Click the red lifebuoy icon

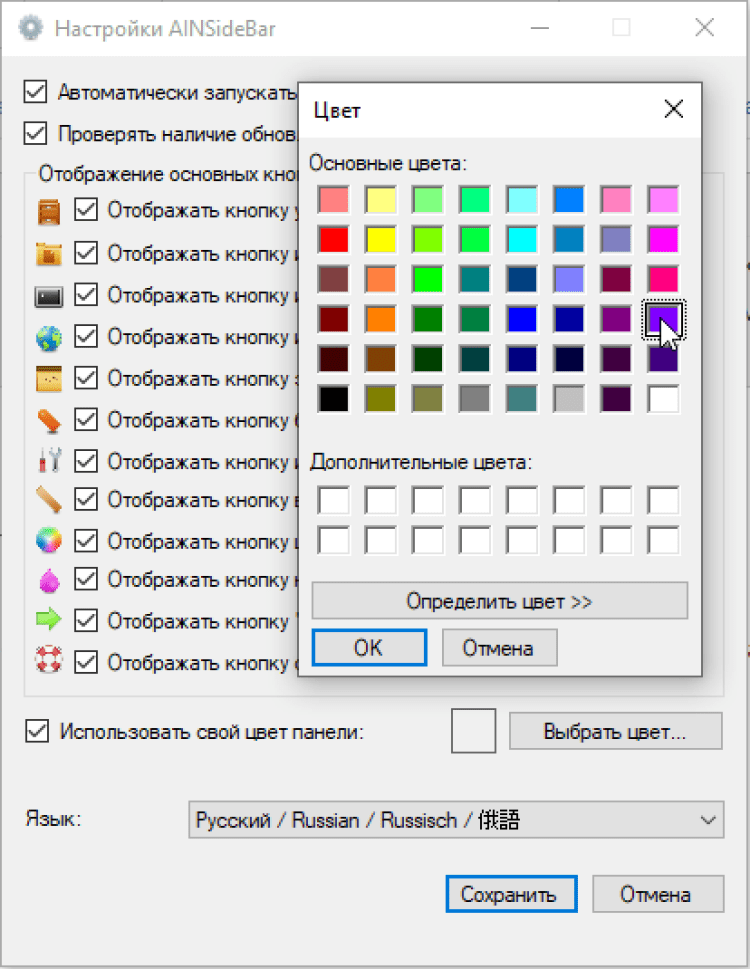tap(49, 660)
